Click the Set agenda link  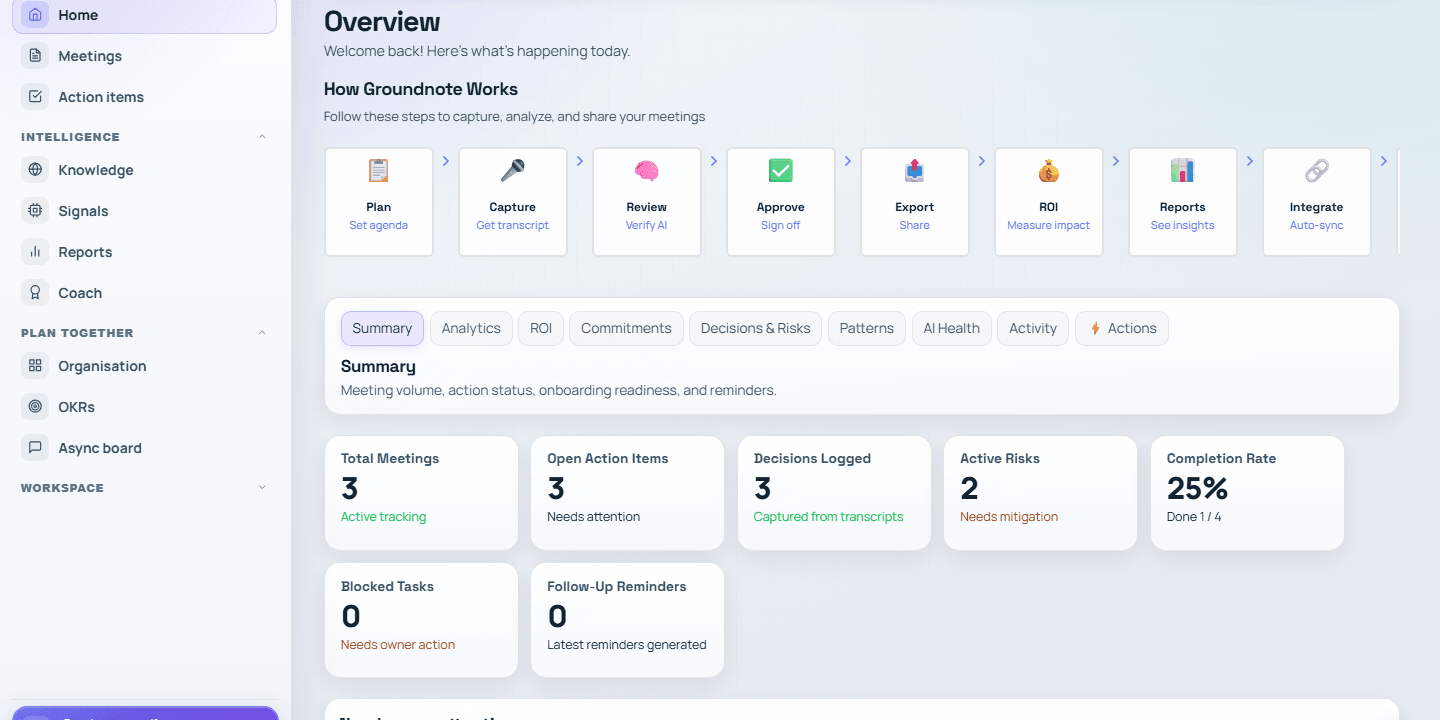(379, 225)
